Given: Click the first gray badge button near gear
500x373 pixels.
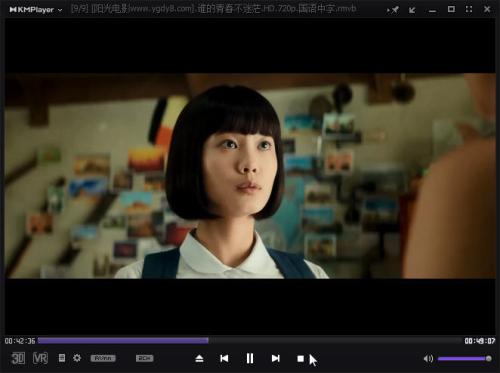Looking at the screenshot, I should click(103, 358).
